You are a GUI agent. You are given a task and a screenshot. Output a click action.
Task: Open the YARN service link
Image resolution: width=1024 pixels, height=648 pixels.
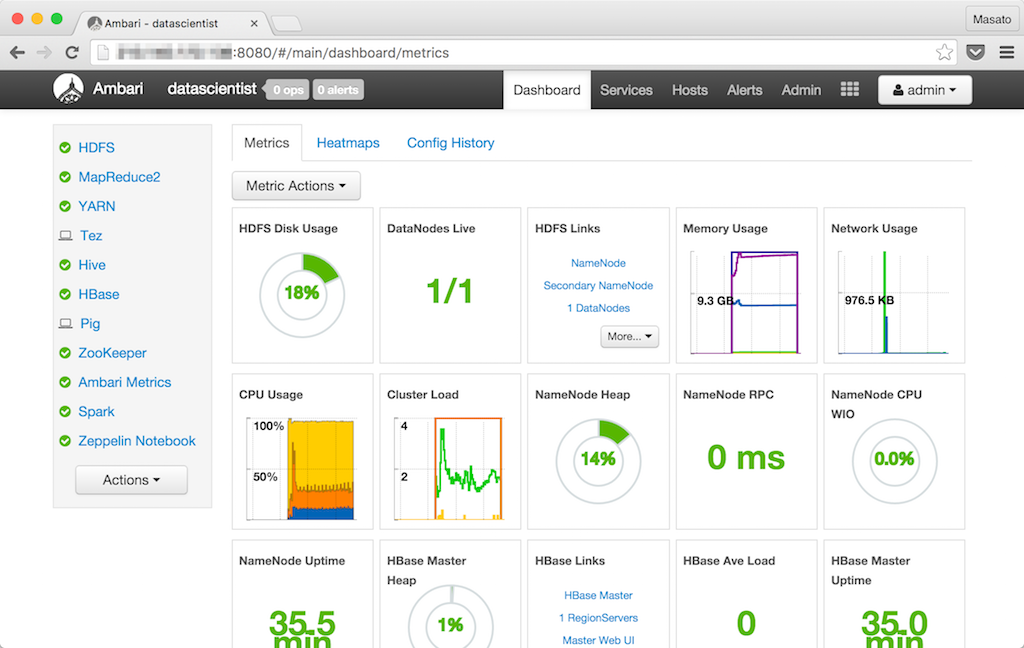[97, 206]
